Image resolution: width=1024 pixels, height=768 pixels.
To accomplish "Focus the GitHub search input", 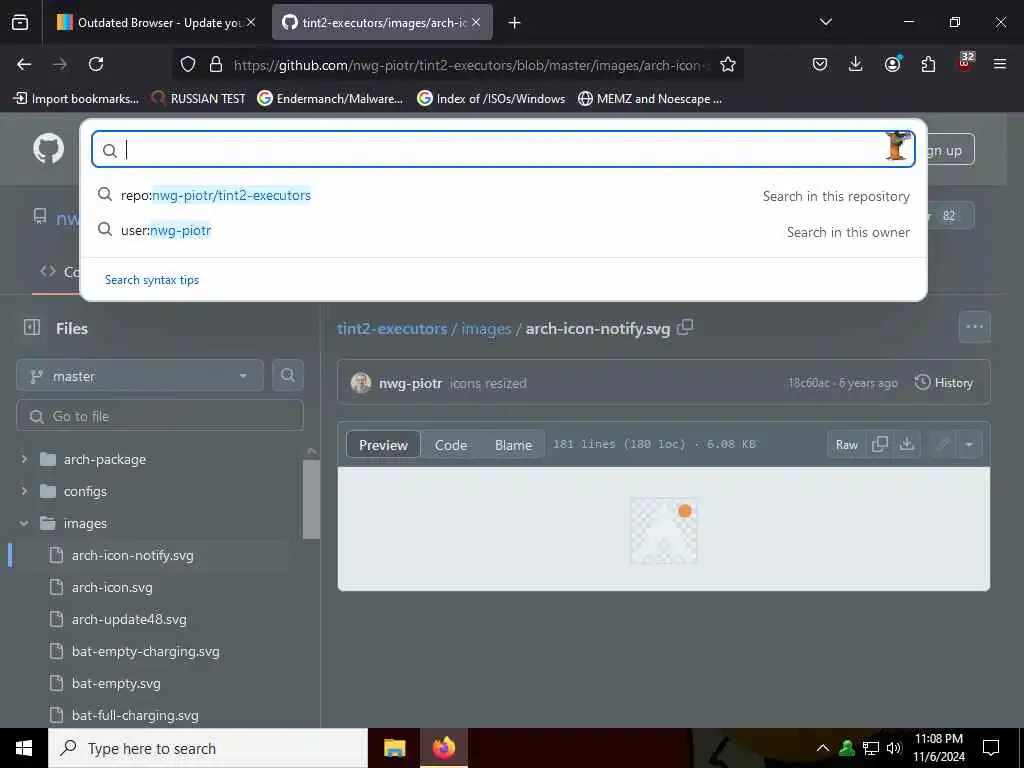I will click(x=503, y=150).
